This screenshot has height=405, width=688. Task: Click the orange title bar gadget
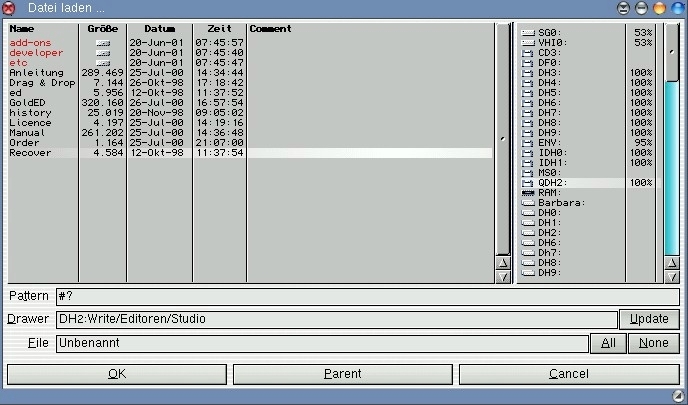659,8
